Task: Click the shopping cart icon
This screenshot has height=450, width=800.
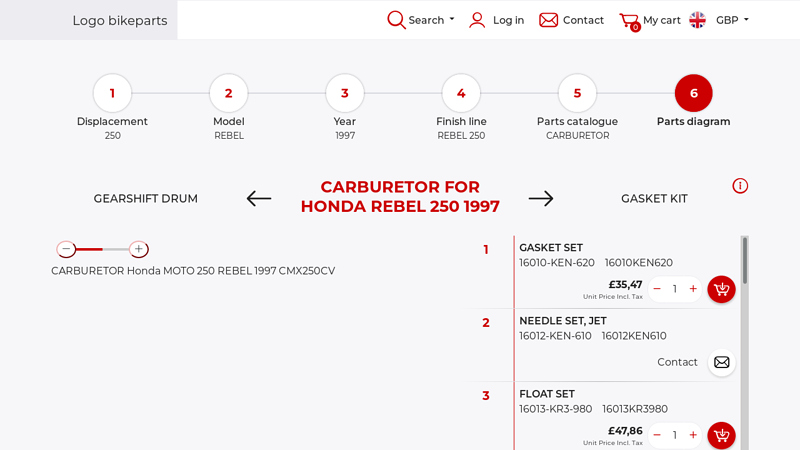Action: pos(629,21)
